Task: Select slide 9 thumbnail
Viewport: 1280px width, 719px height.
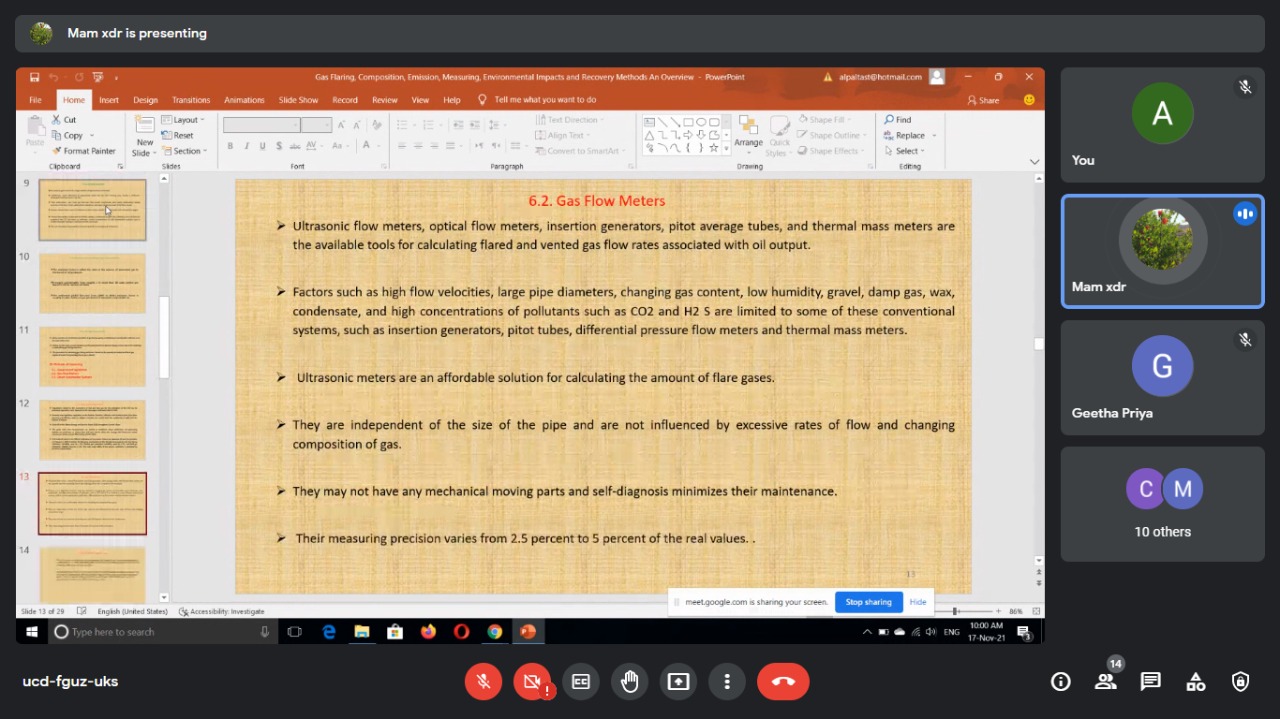Action: (x=92, y=210)
